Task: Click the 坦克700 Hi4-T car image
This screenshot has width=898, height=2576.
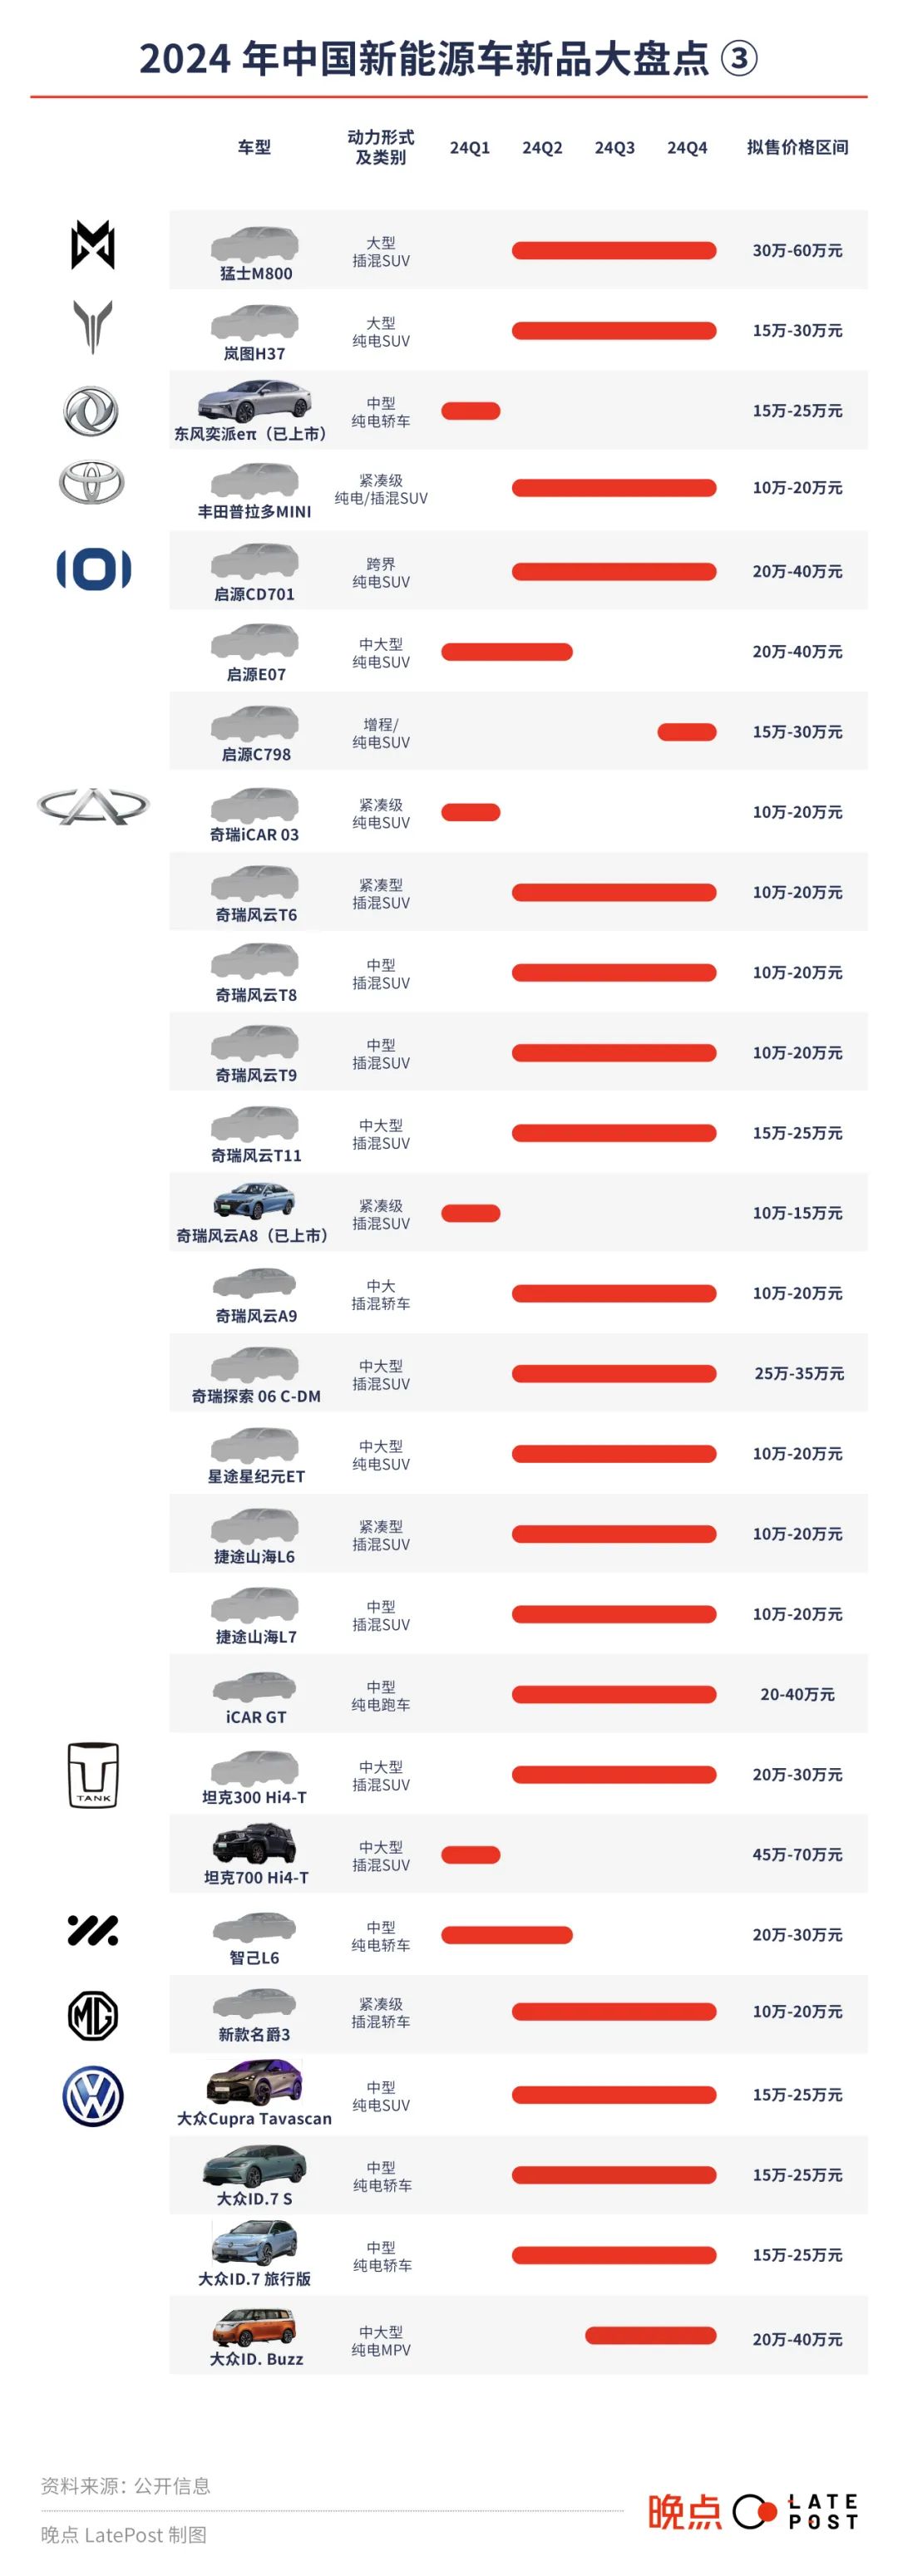Action: 254,1846
